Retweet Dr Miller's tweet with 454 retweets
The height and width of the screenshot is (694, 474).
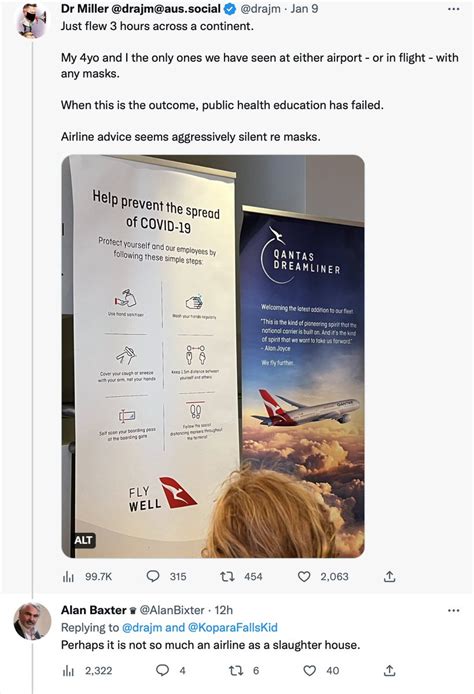[241, 576]
